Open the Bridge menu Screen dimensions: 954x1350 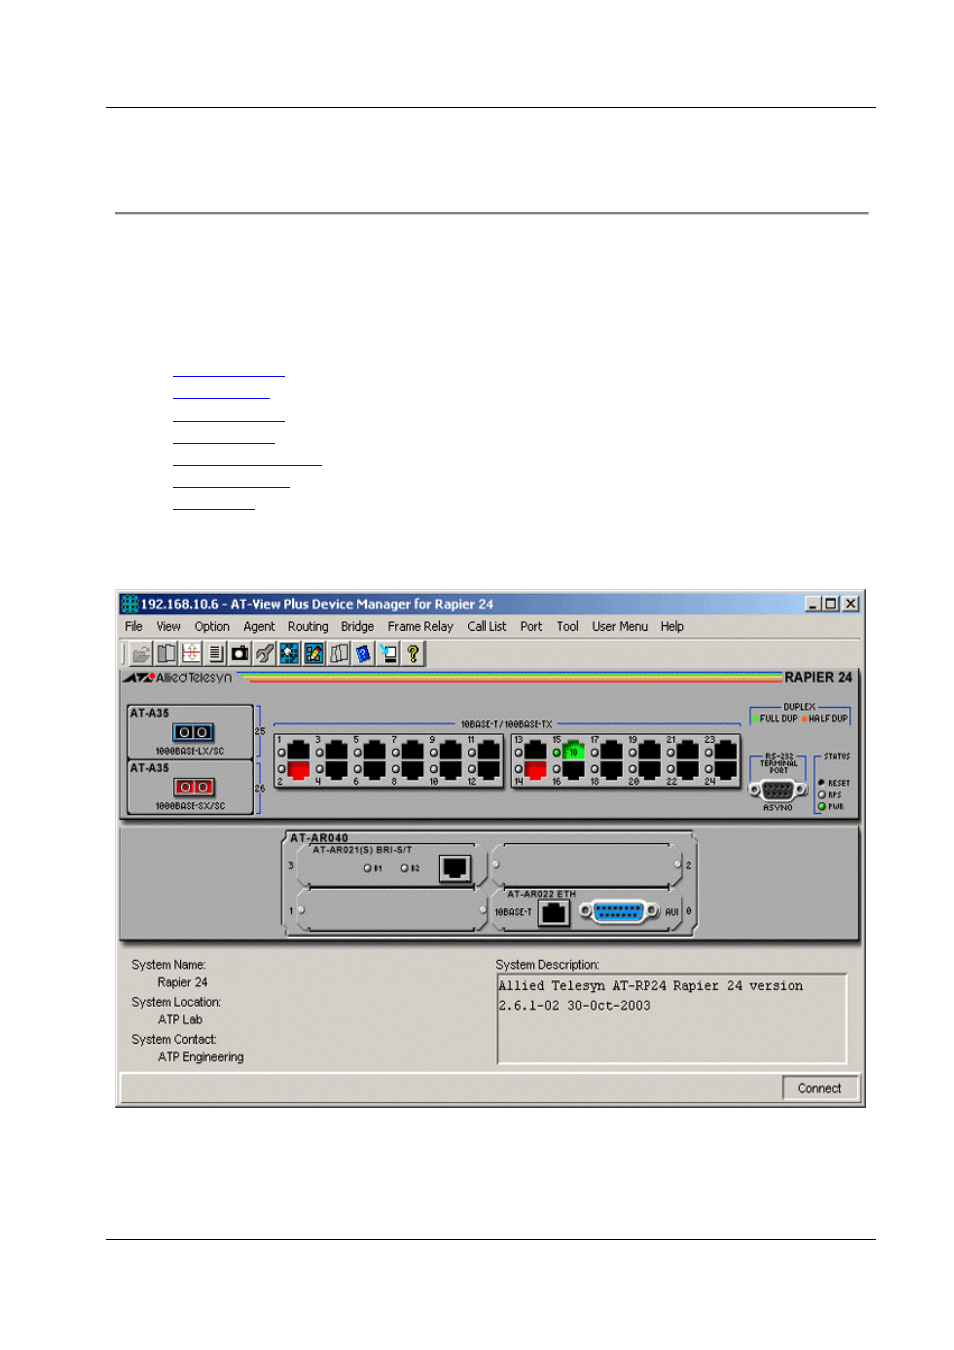click(x=357, y=627)
